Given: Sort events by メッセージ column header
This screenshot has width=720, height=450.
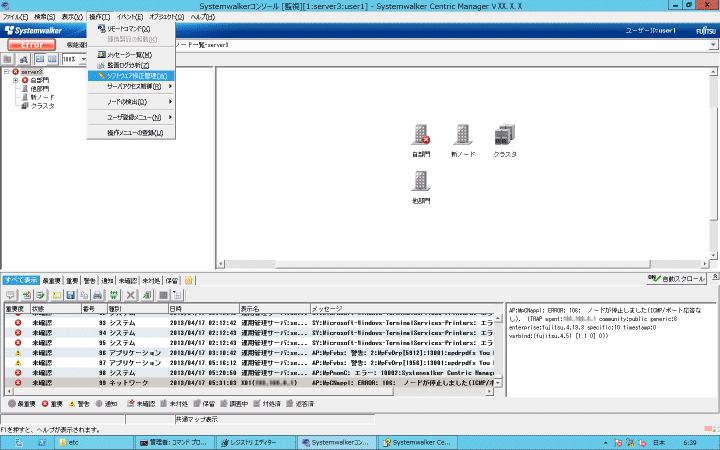Looking at the screenshot, I should (406, 309).
